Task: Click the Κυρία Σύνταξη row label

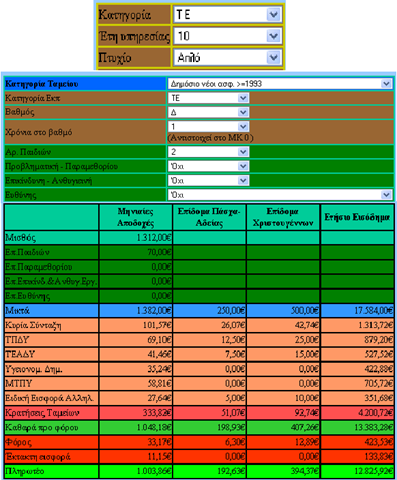Action: tap(33, 325)
